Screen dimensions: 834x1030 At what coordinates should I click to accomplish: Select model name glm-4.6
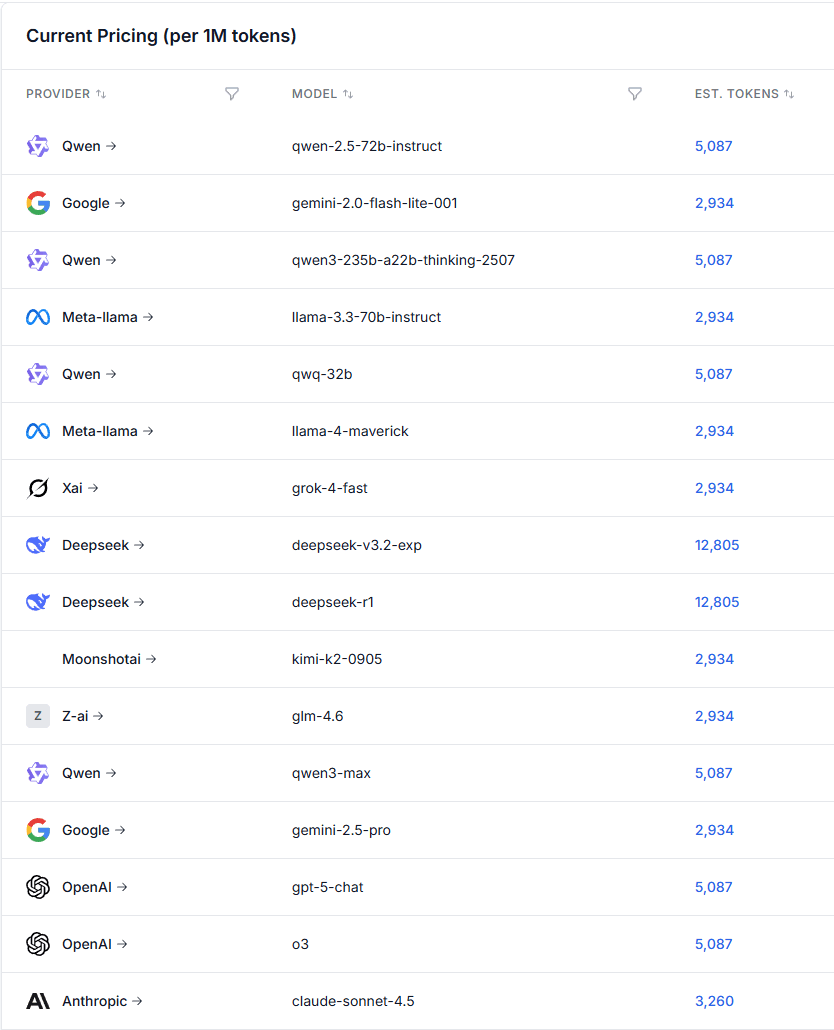(317, 716)
